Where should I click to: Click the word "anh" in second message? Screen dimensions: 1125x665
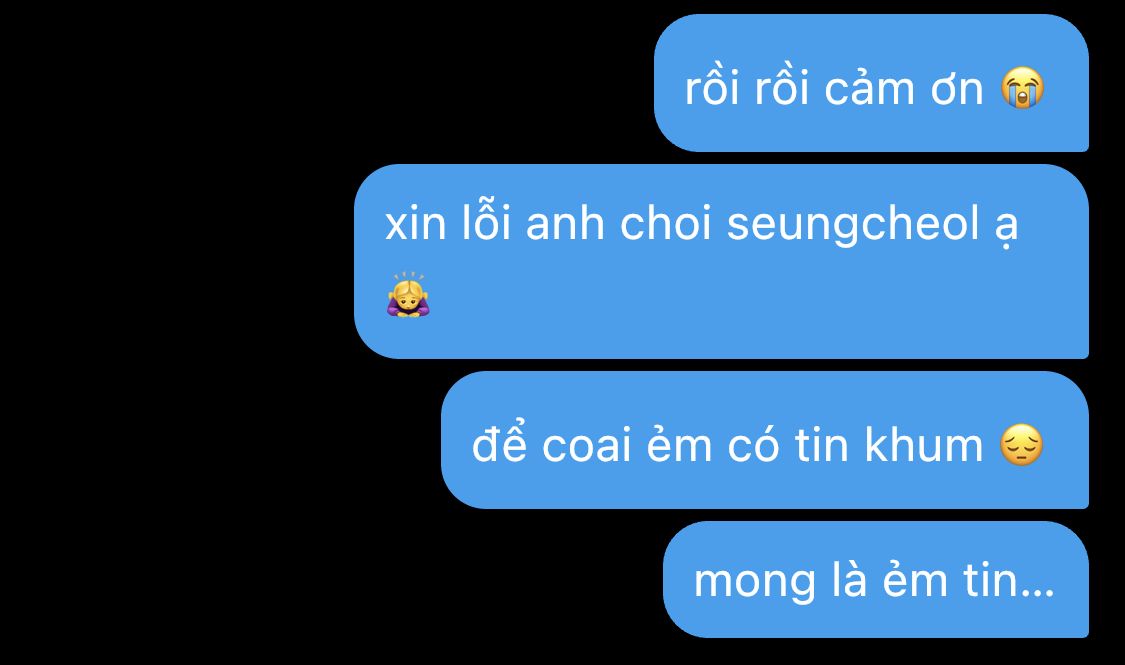565,223
